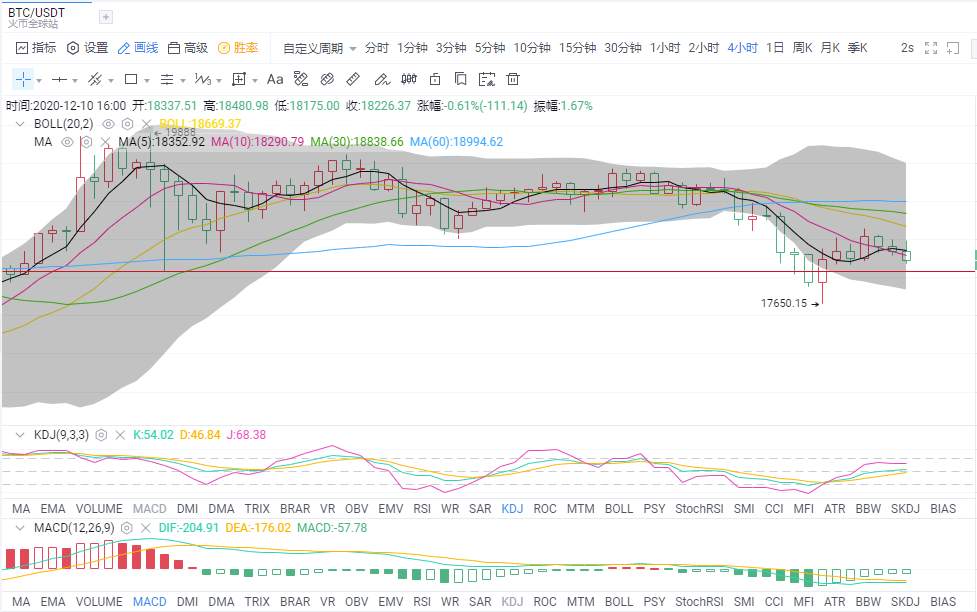Select RSI in the KDJ panel indicator list

pyautogui.click(x=422, y=509)
